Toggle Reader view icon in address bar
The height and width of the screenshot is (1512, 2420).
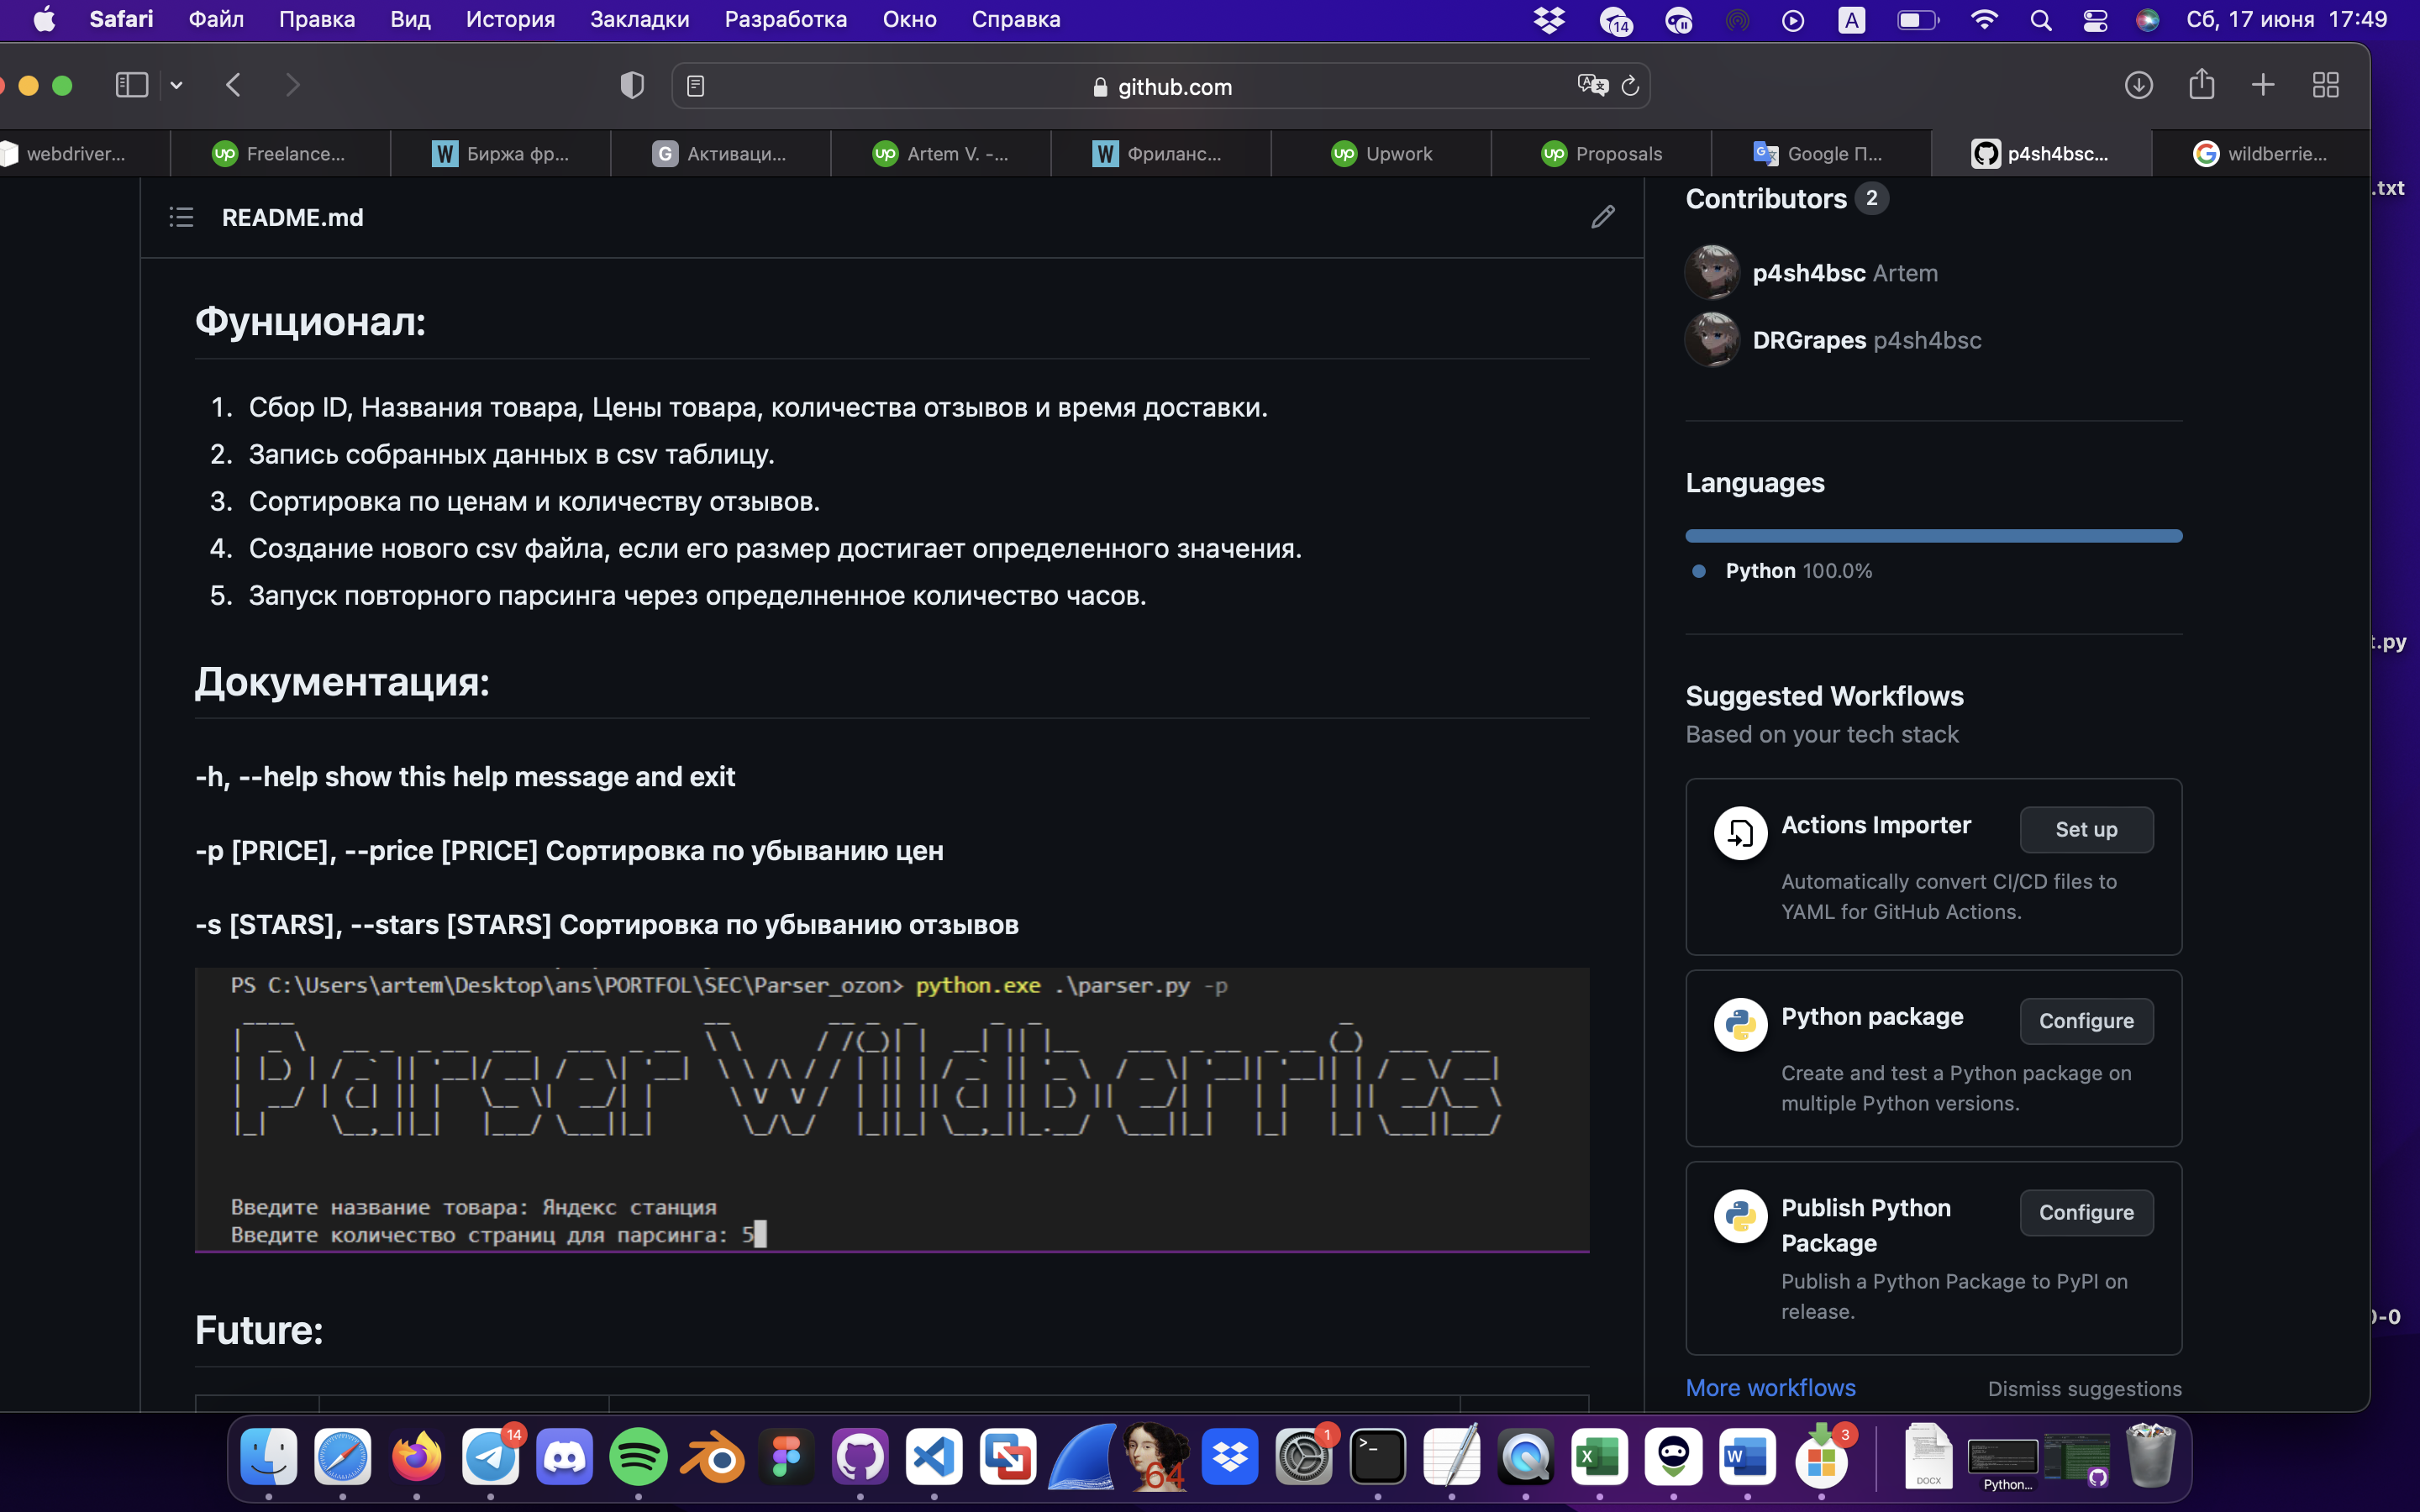696,86
